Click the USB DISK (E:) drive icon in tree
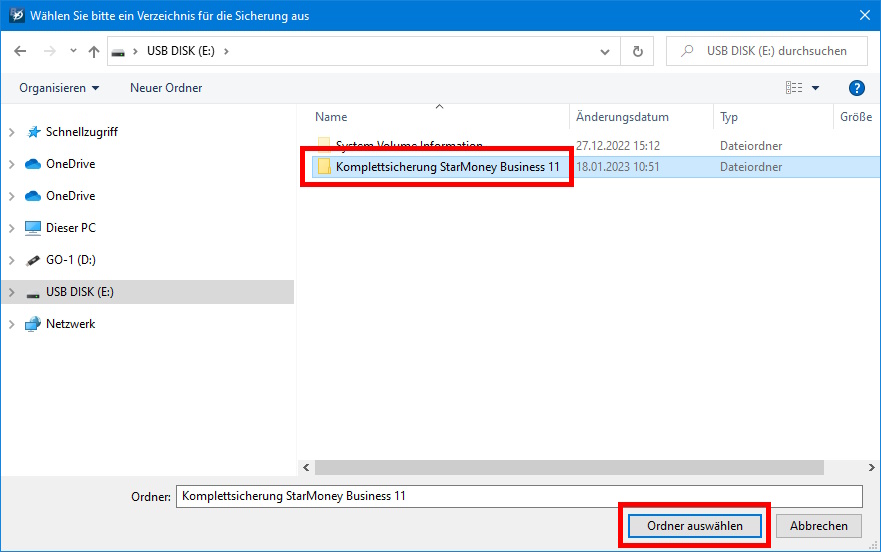 pyautogui.click(x=33, y=294)
